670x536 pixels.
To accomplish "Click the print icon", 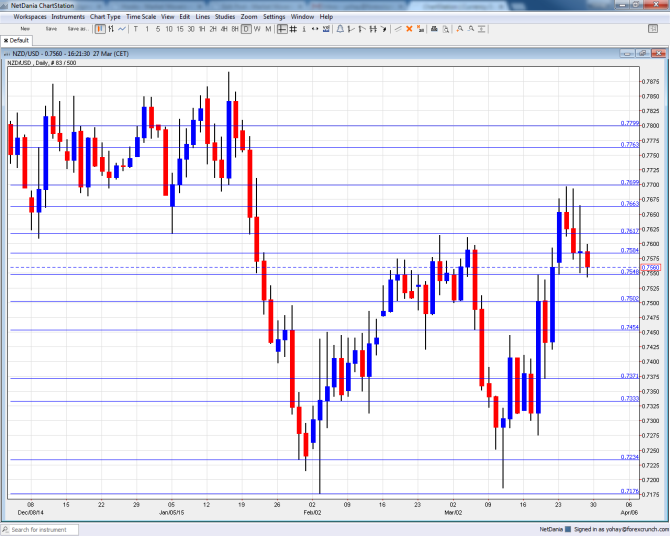I will click(x=434, y=29).
